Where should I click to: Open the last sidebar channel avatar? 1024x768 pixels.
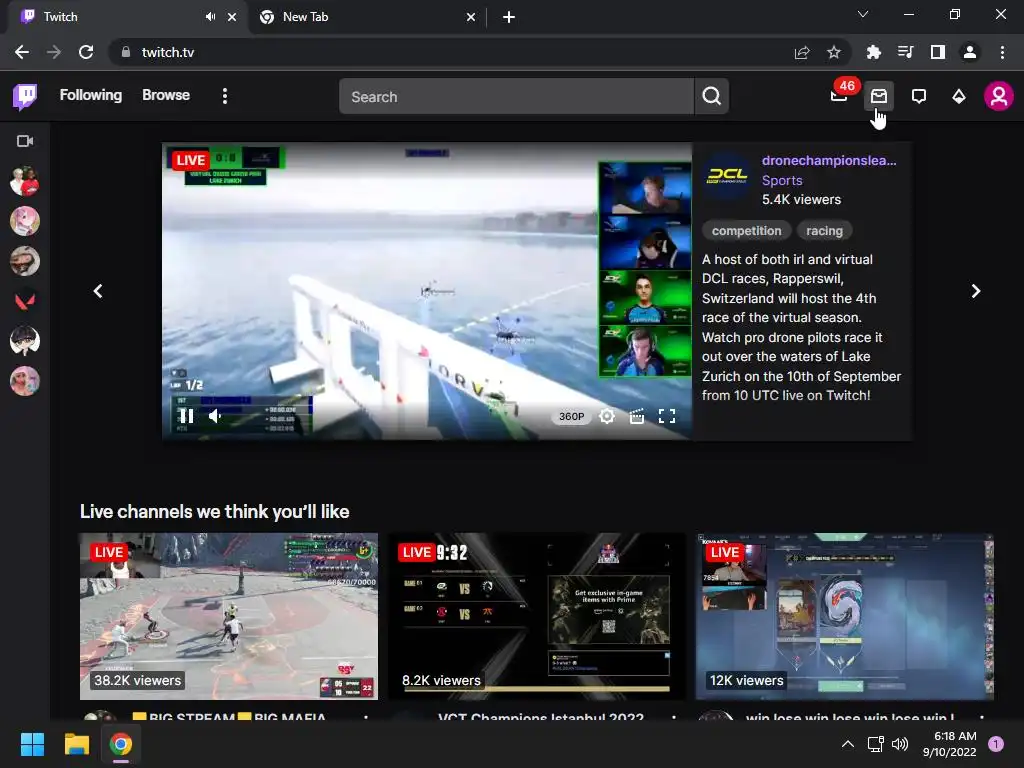click(x=25, y=381)
